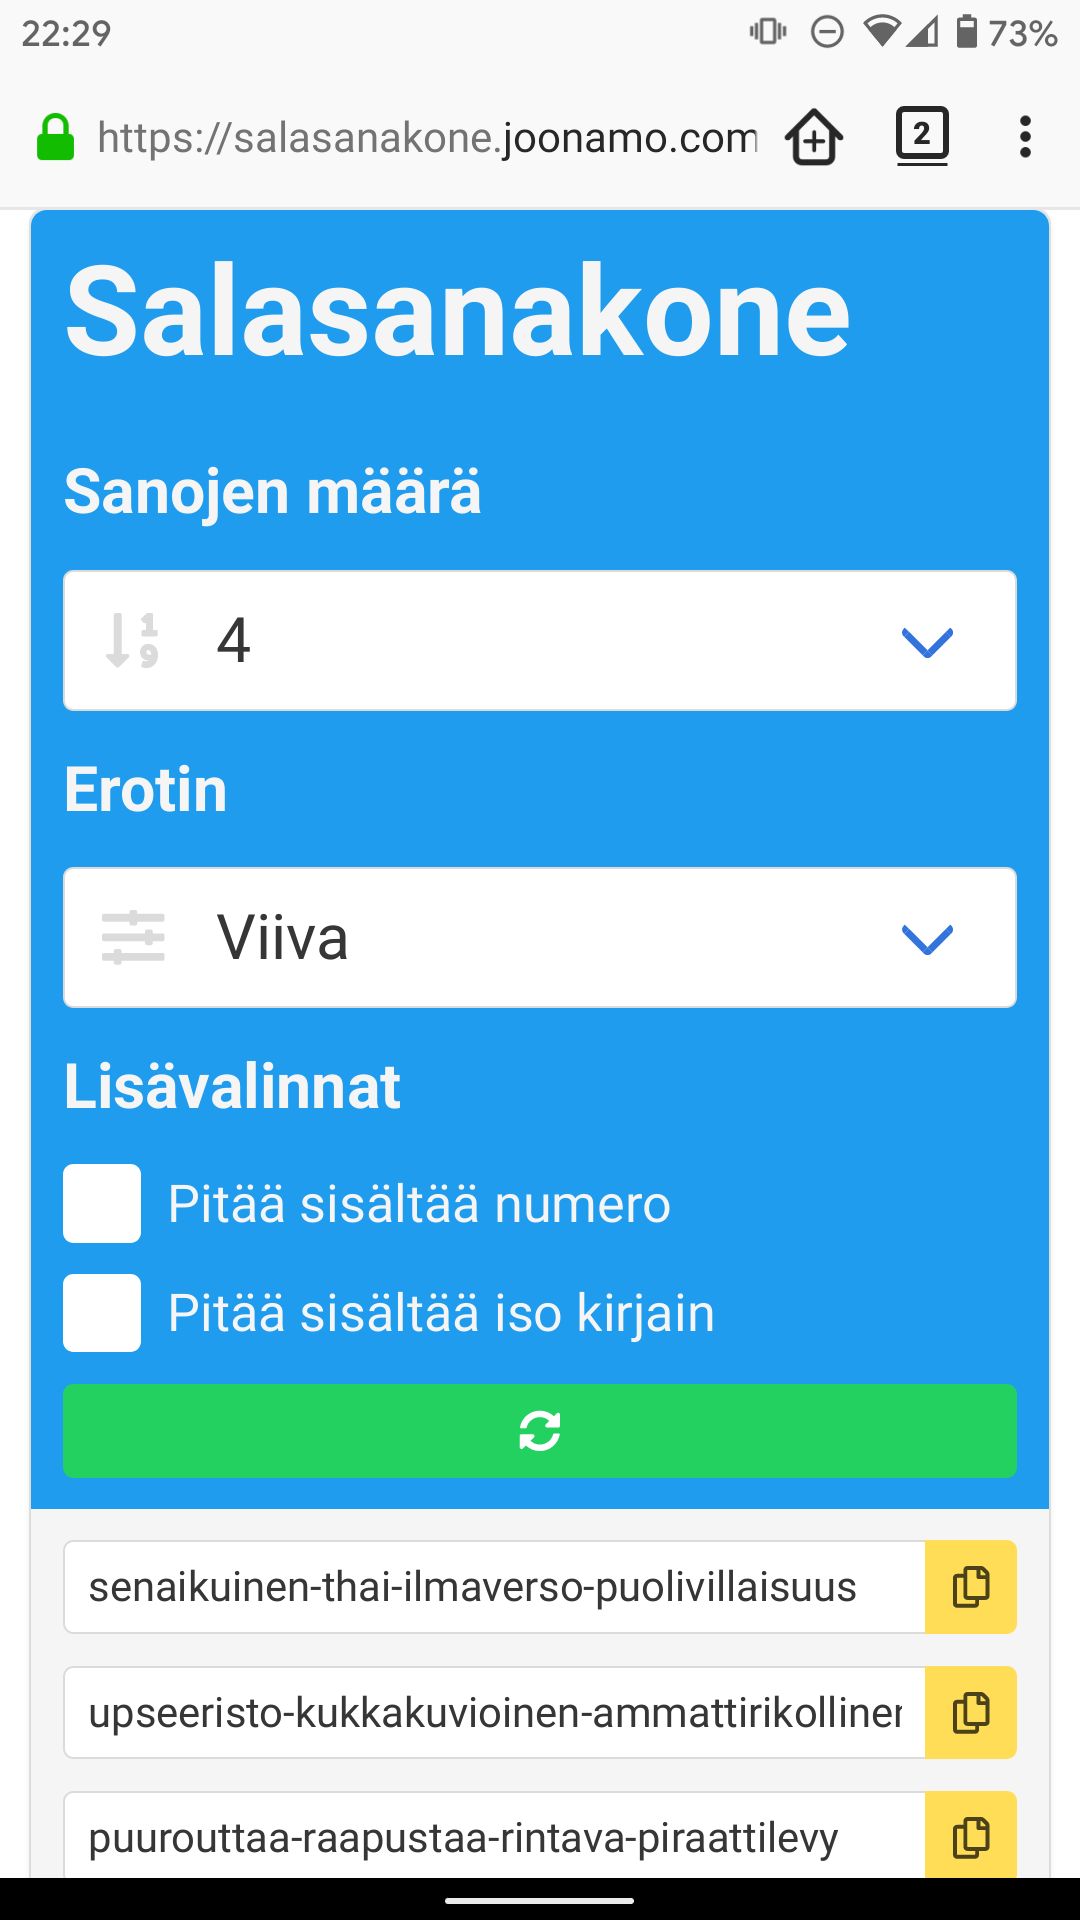Tap the Salasanakone title heading
This screenshot has width=1080, height=1920.
coord(458,310)
